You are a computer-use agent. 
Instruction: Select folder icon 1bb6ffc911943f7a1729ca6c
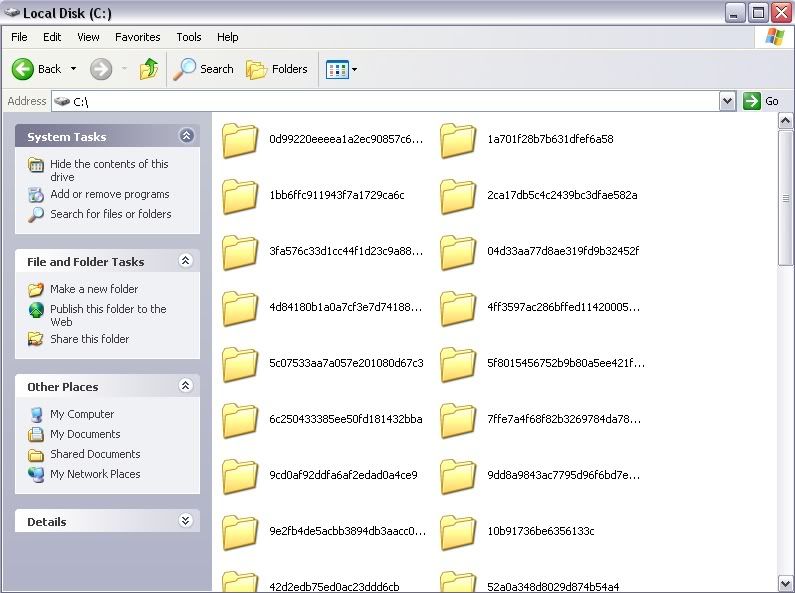[x=240, y=196]
